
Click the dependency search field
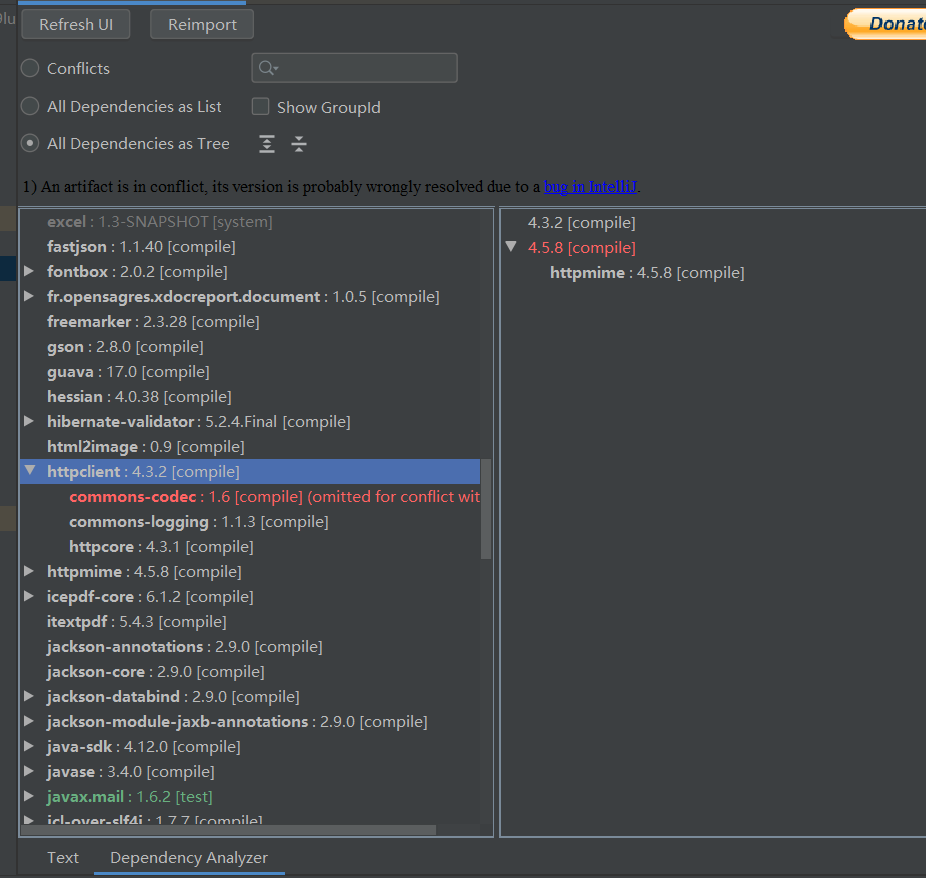click(354, 68)
